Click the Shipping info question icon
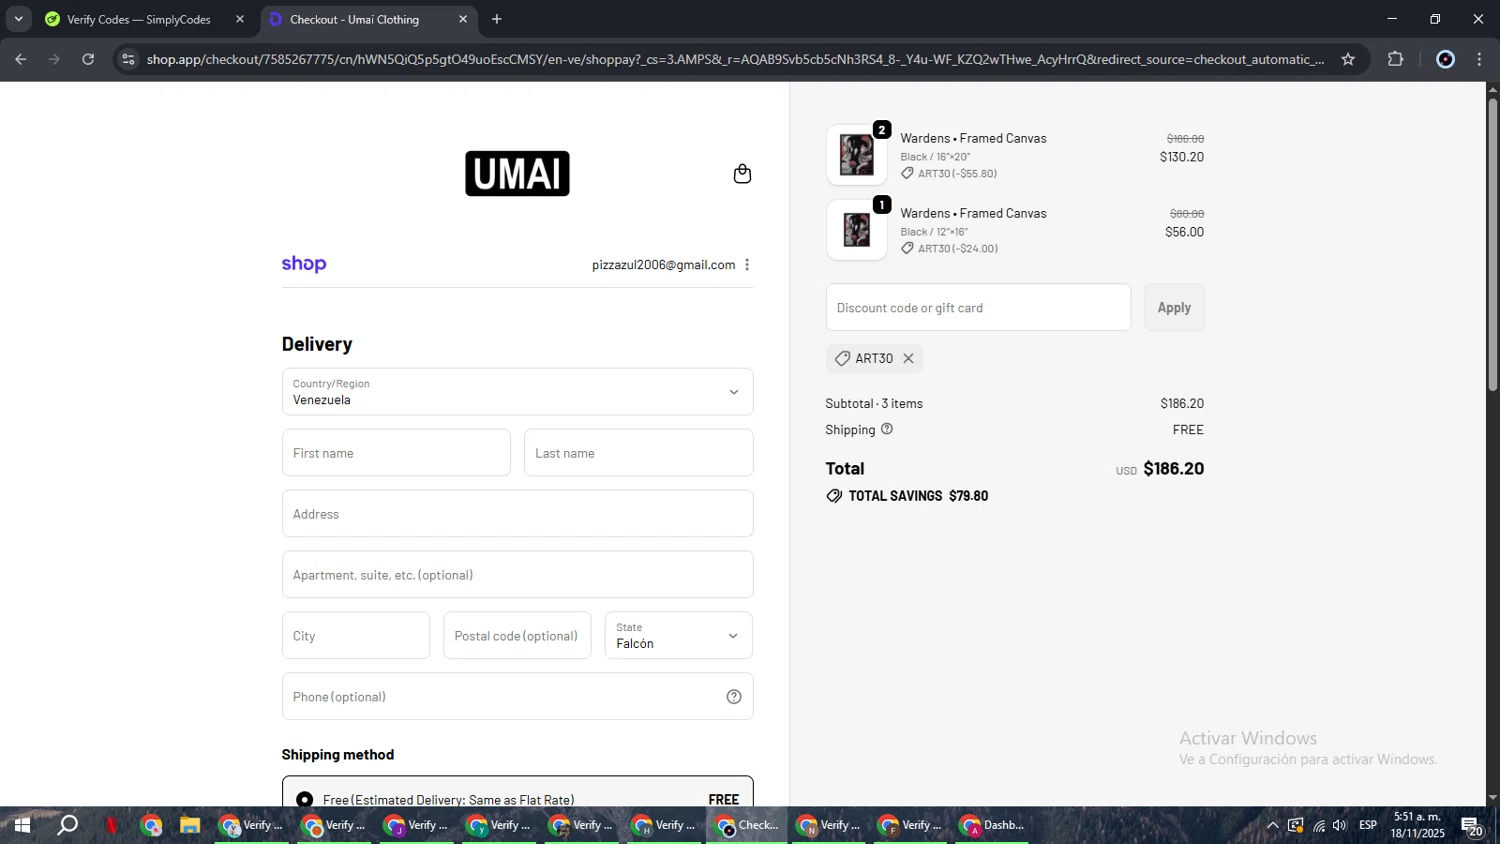 coord(887,429)
